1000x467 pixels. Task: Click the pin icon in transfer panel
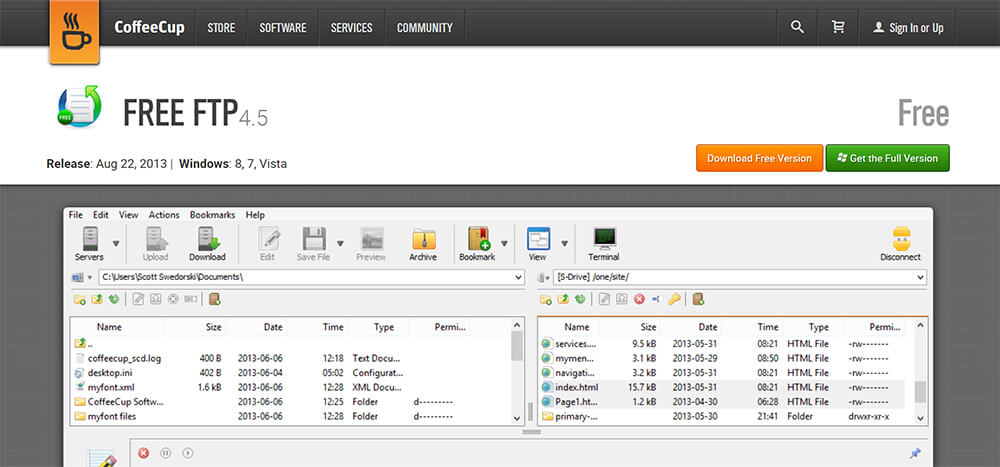tap(915, 453)
